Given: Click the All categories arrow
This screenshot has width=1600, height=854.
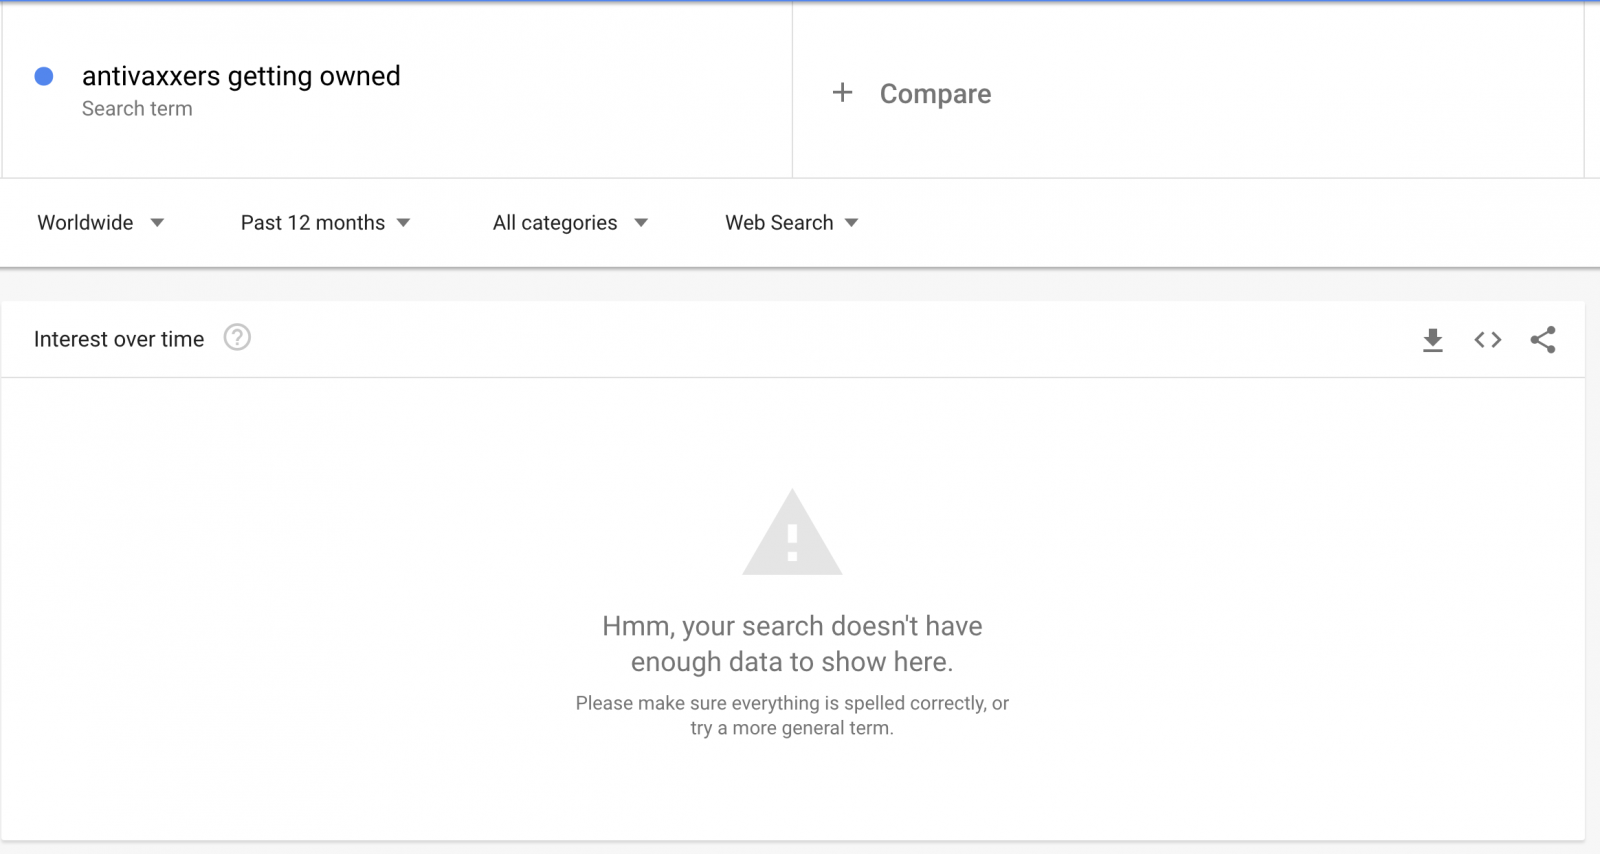Looking at the screenshot, I should (x=641, y=223).
